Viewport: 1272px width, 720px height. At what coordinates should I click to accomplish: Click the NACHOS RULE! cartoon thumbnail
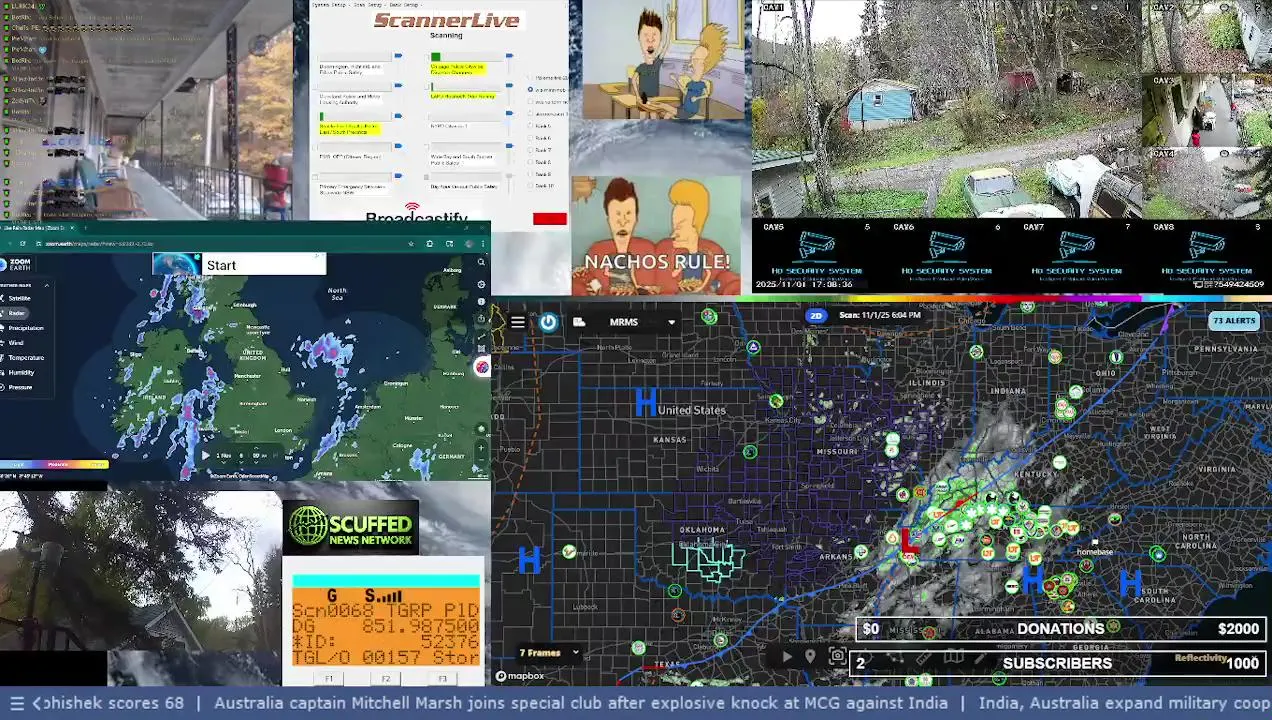tap(657, 236)
